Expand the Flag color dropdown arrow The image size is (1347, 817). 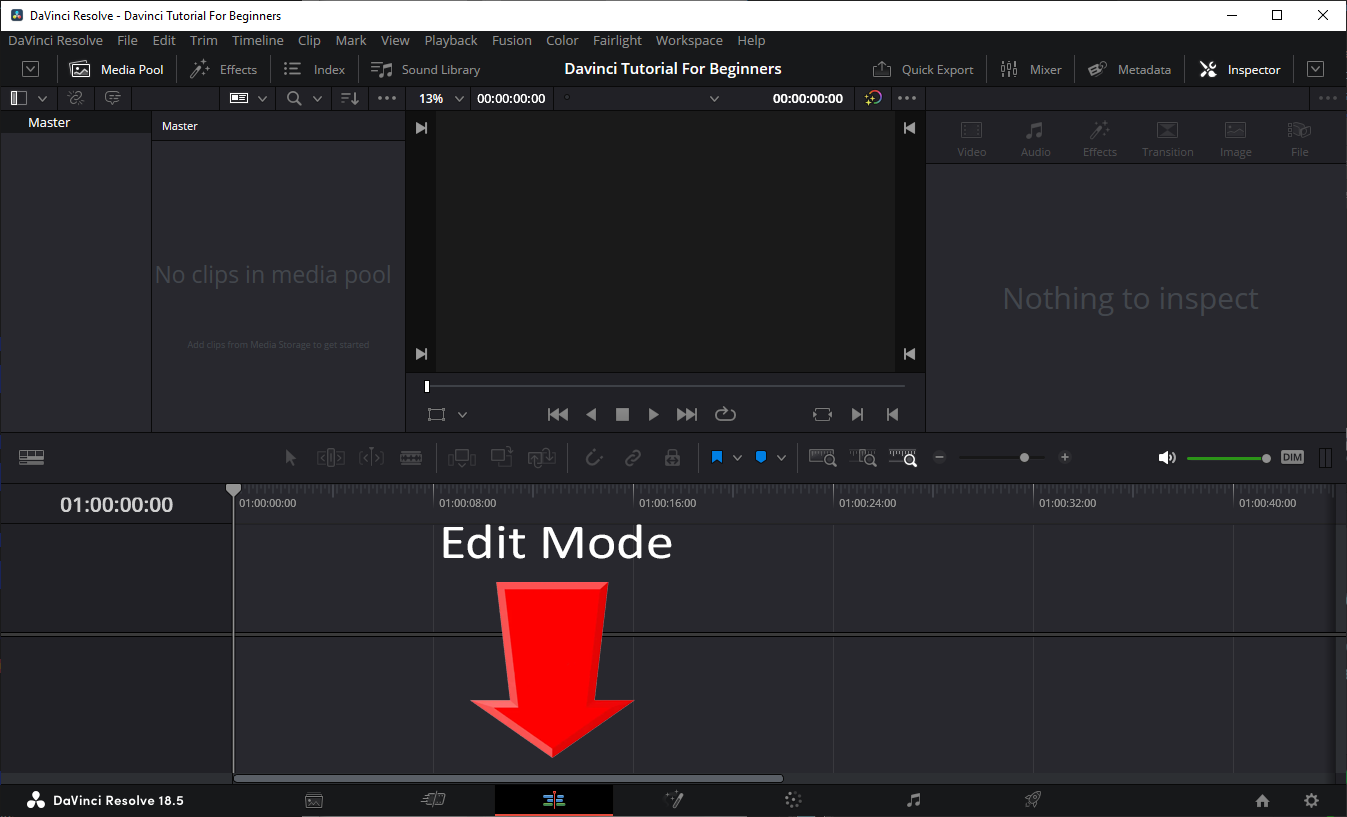(x=737, y=458)
